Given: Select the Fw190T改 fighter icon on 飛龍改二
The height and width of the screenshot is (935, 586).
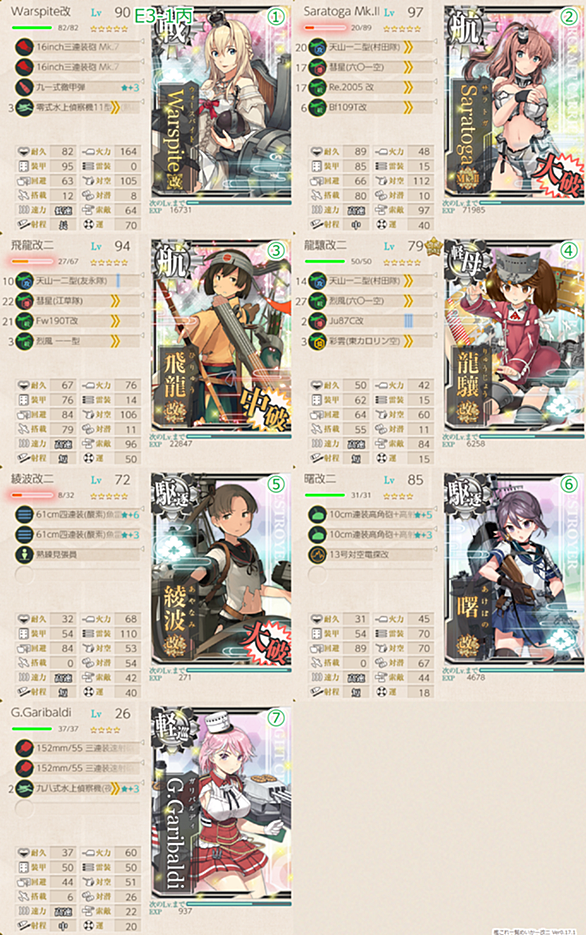Looking at the screenshot, I should [24, 321].
